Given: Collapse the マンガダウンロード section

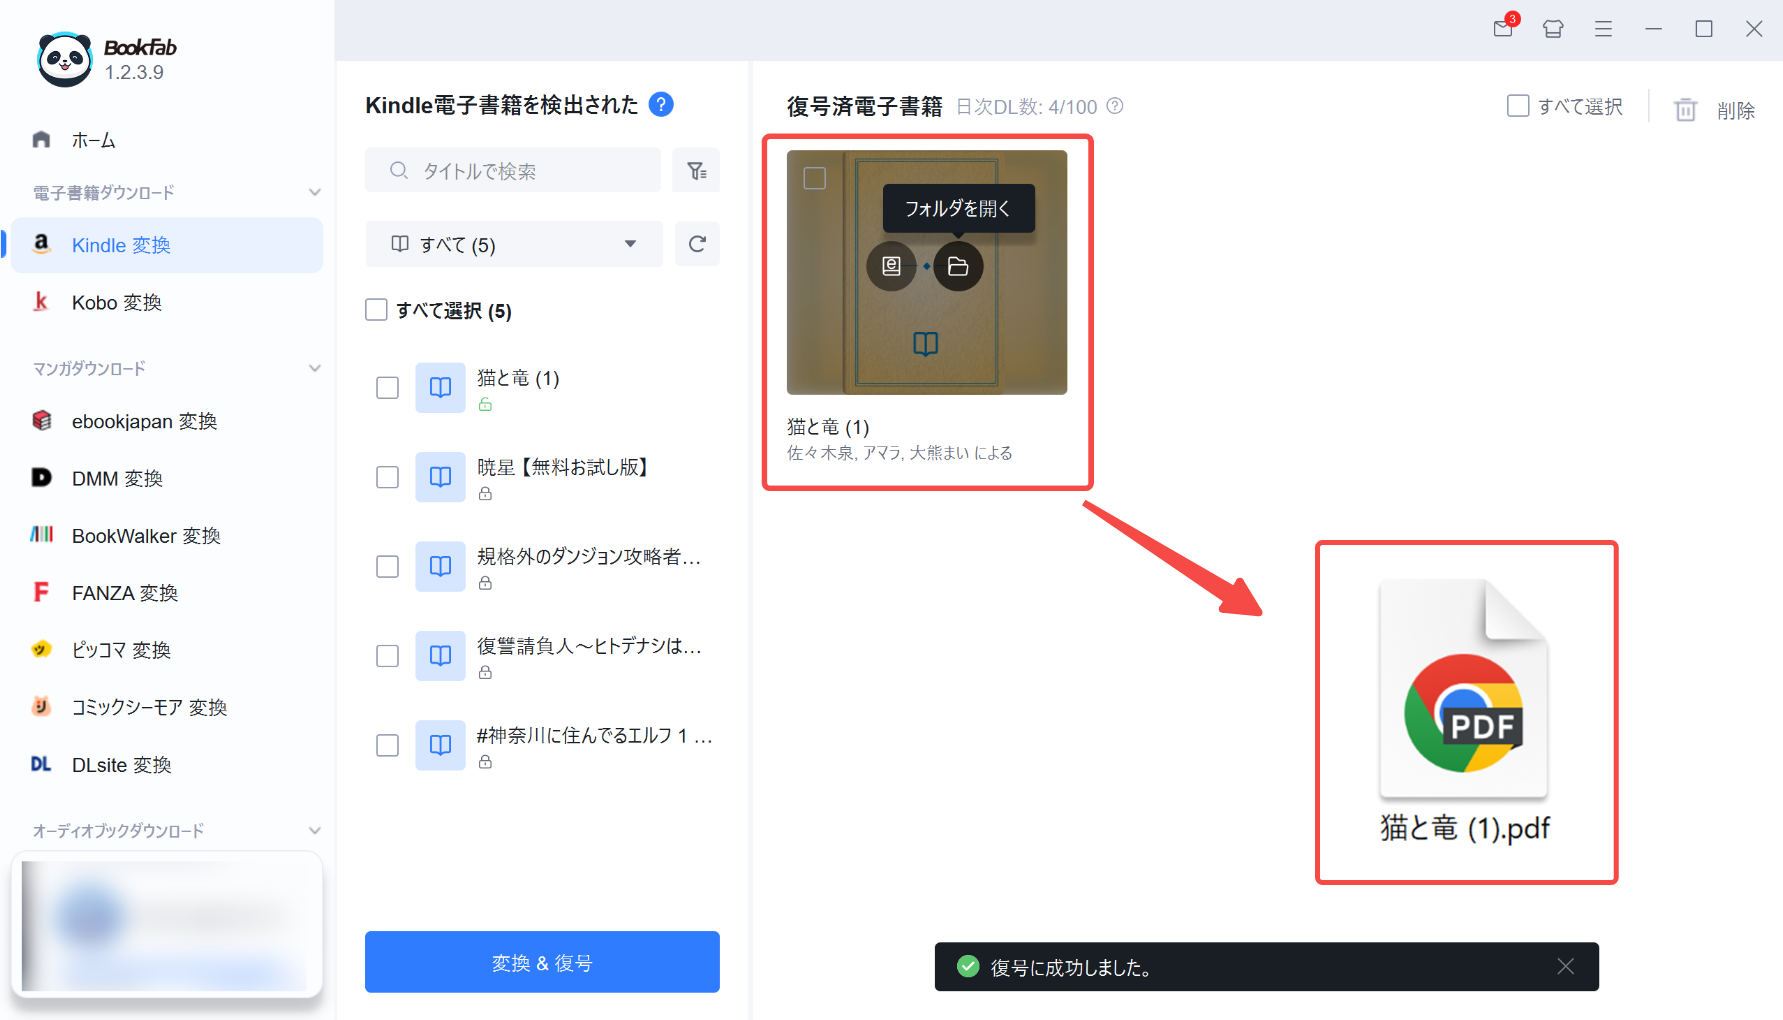Looking at the screenshot, I should tap(314, 368).
